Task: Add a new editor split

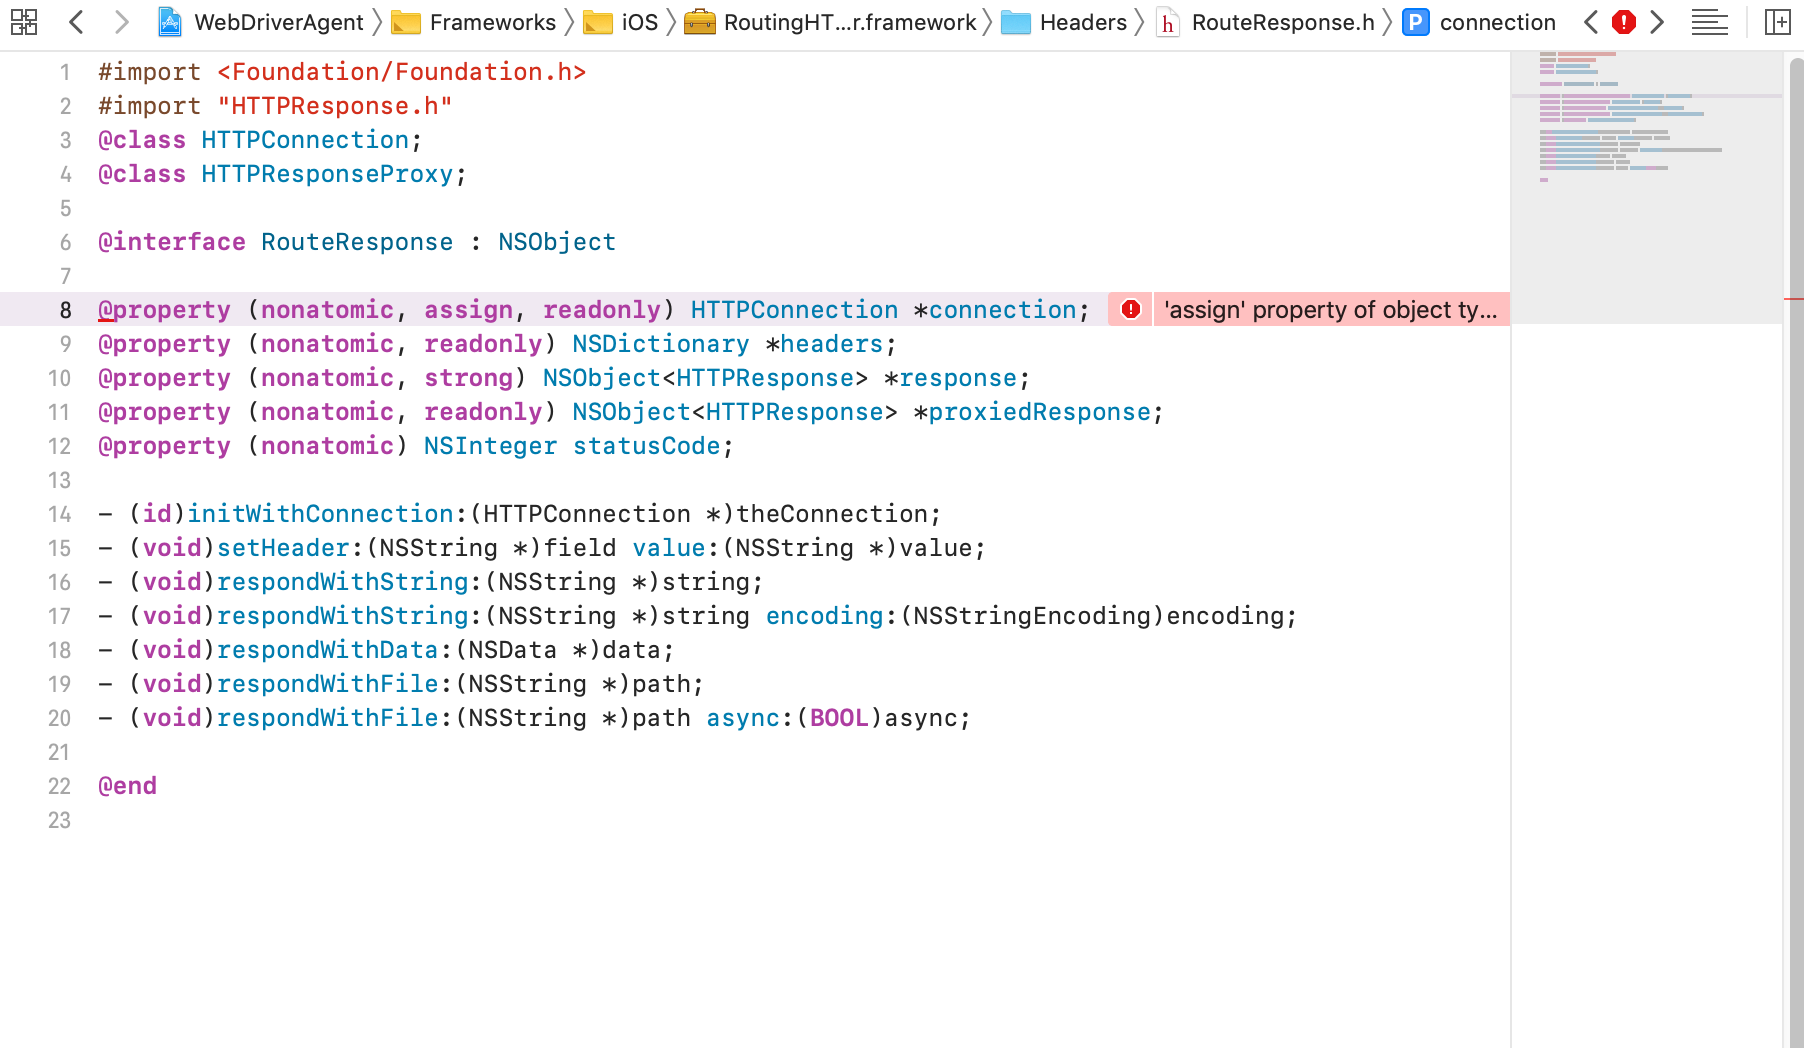Action: (1778, 22)
